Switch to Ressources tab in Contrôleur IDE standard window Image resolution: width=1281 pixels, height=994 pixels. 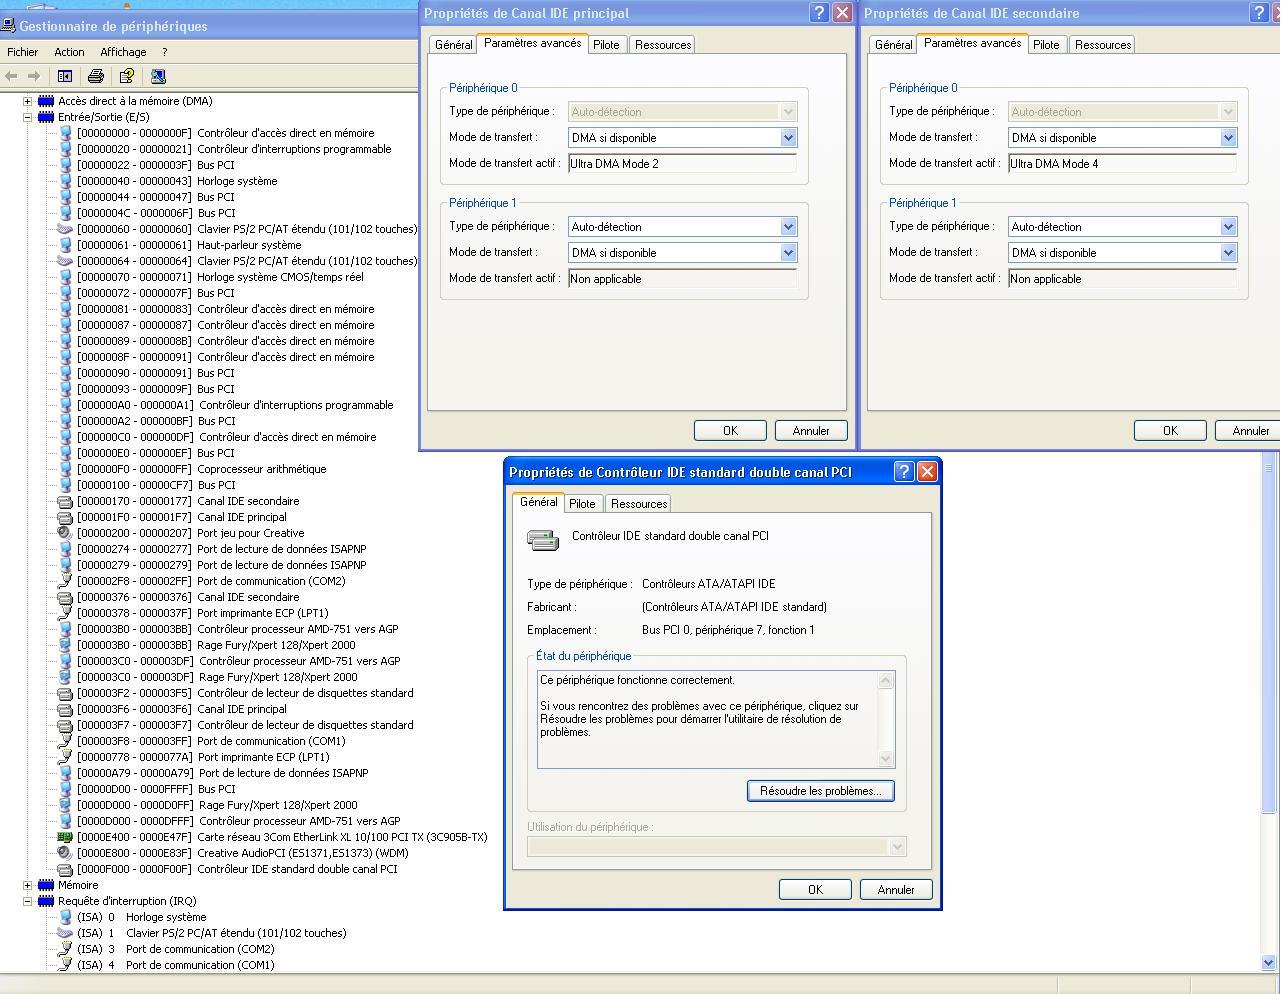[639, 504]
